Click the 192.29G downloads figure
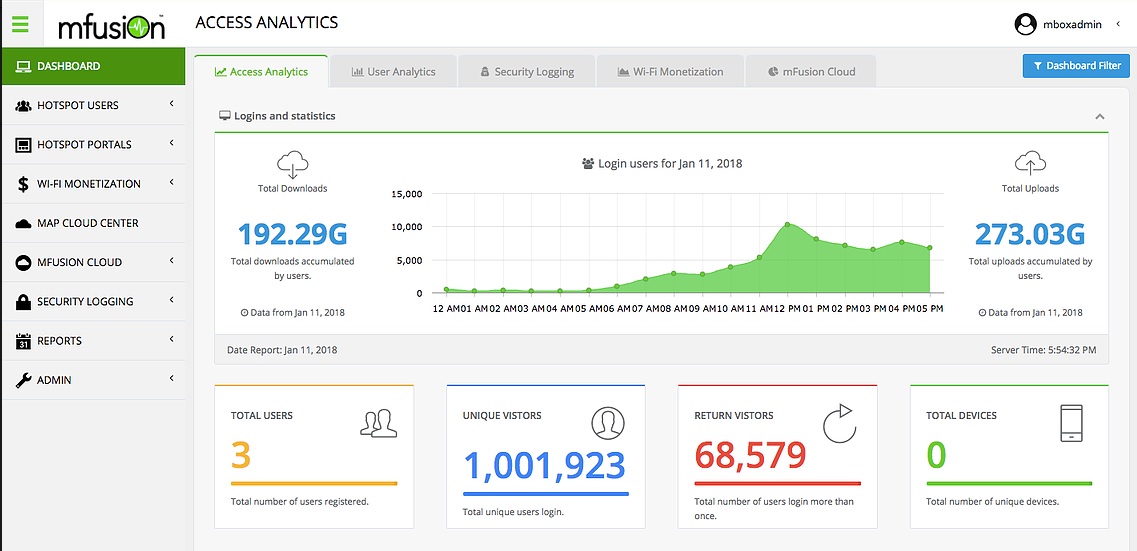The image size is (1137, 551). 292,234
